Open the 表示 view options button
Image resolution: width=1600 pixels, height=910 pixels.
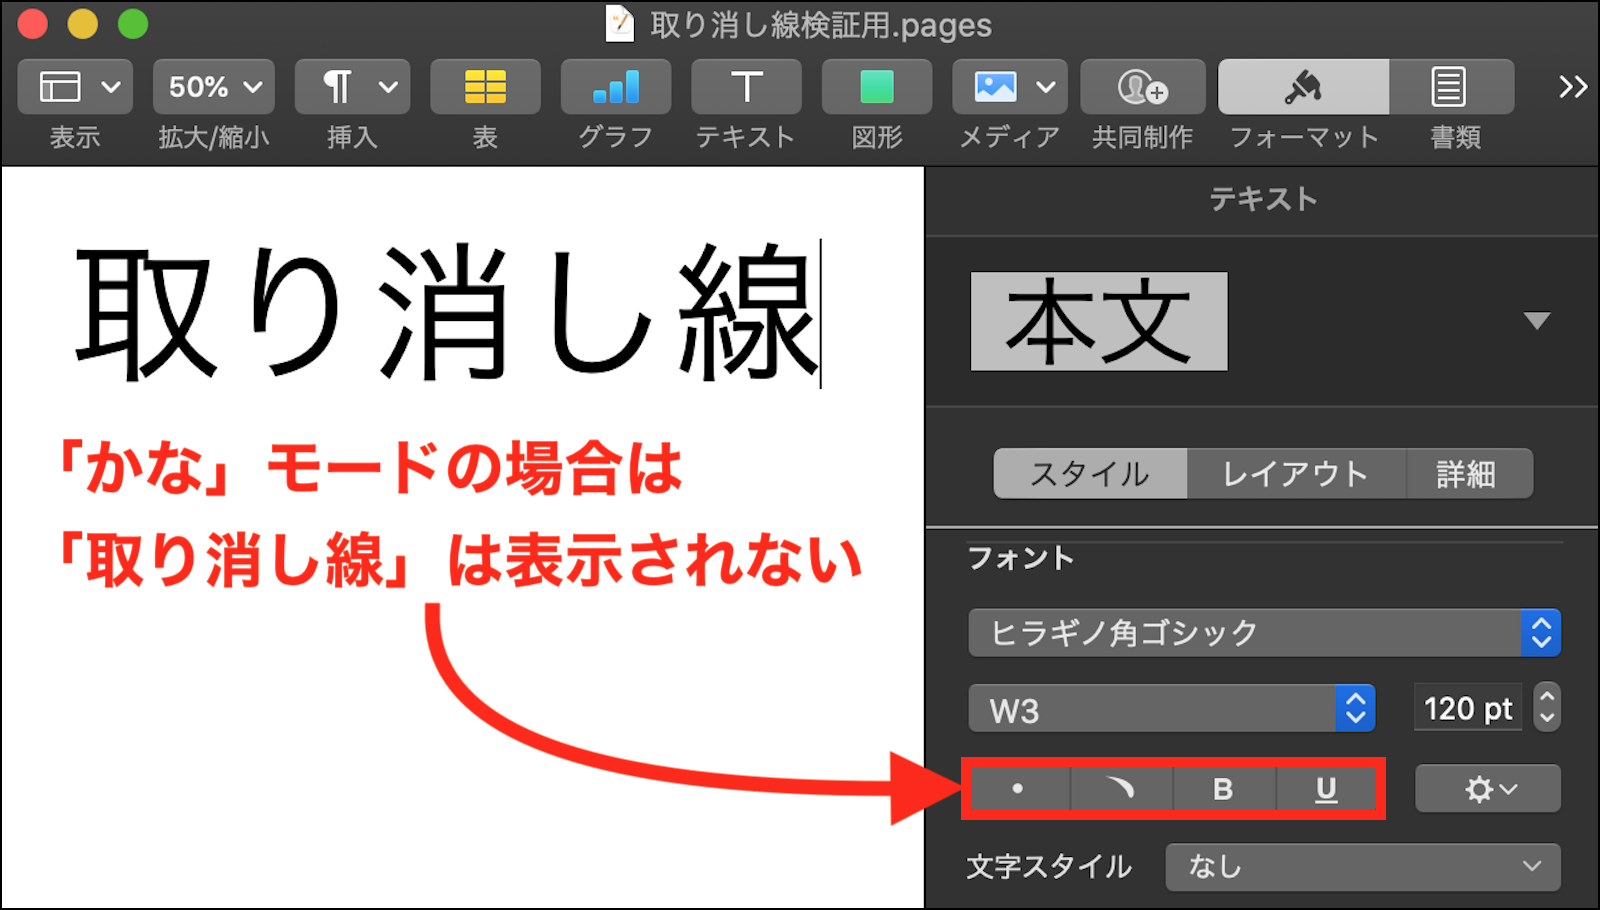(75, 87)
